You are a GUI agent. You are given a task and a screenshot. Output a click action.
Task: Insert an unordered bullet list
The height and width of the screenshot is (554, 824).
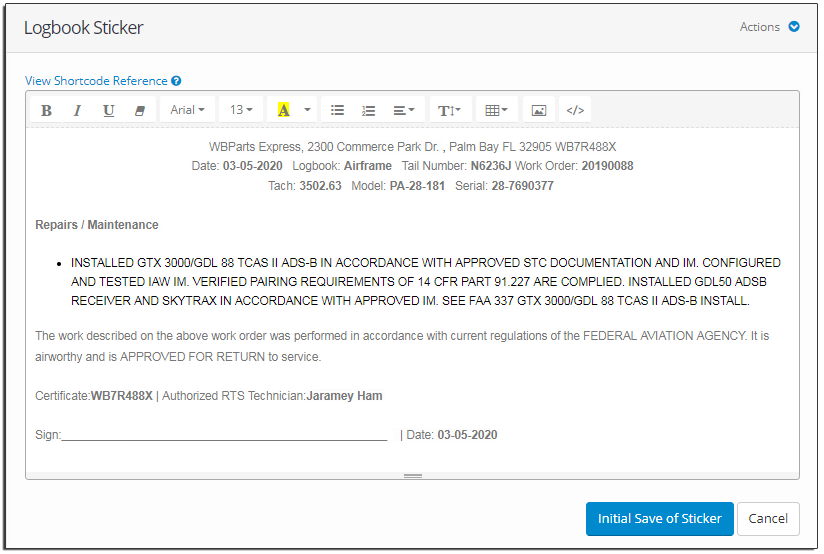click(337, 110)
